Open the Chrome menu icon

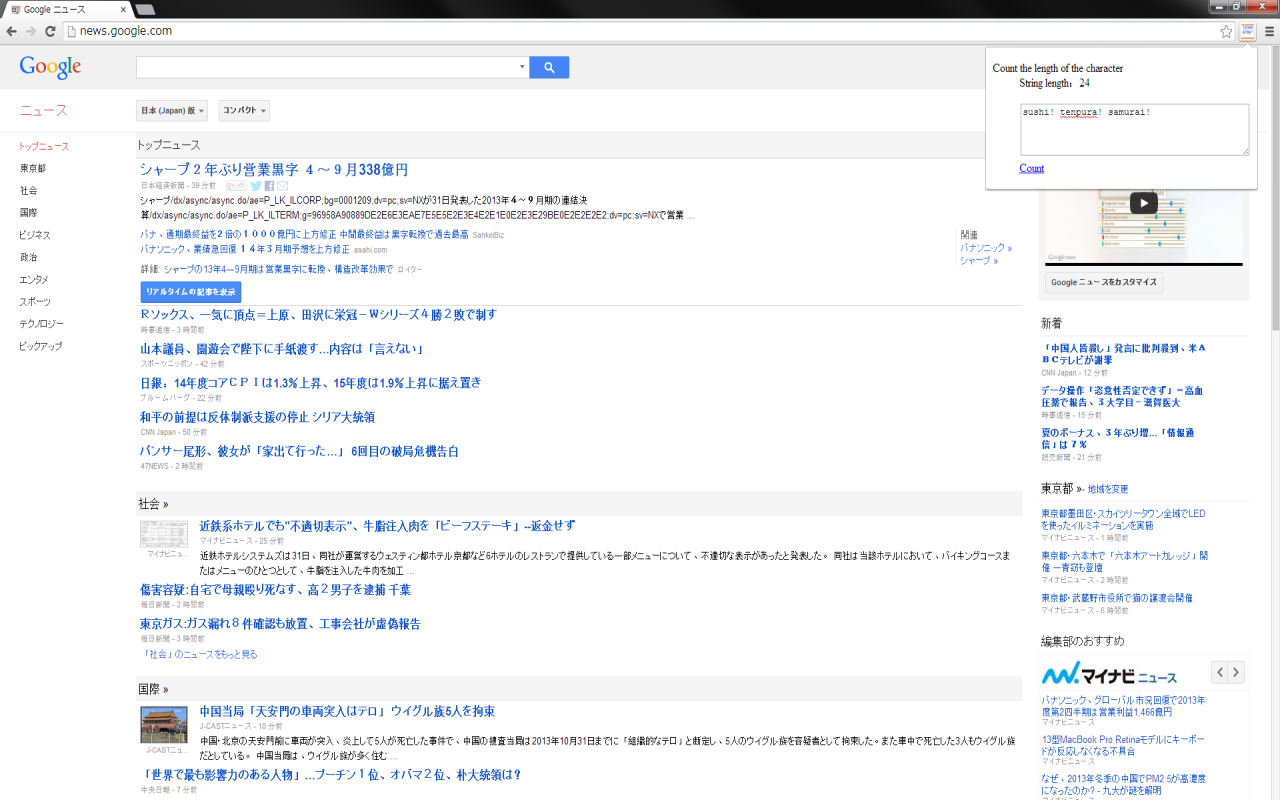point(1269,31)
